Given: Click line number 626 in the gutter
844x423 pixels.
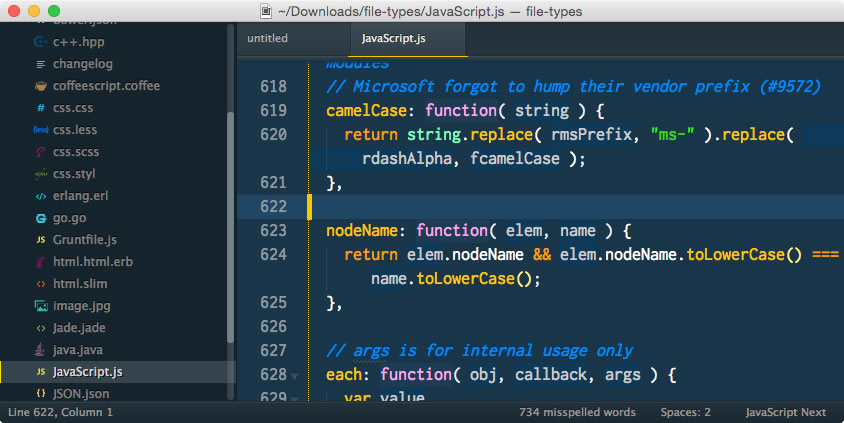Looking at the screenshot, I should [272, 327].
